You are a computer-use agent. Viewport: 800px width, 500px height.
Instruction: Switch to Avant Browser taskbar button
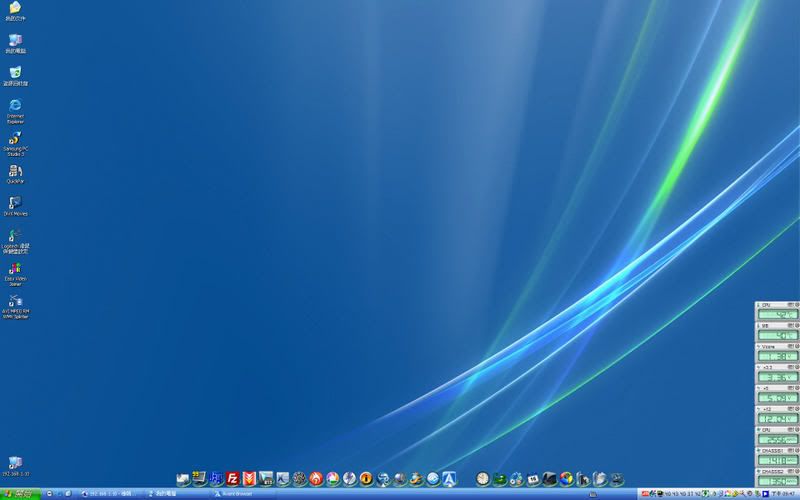pyautogui.click(x=240, y=494)
